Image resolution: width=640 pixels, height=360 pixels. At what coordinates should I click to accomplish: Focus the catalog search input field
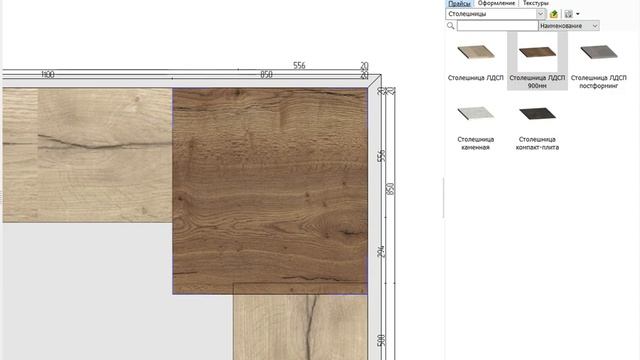[x=498, y=26]
